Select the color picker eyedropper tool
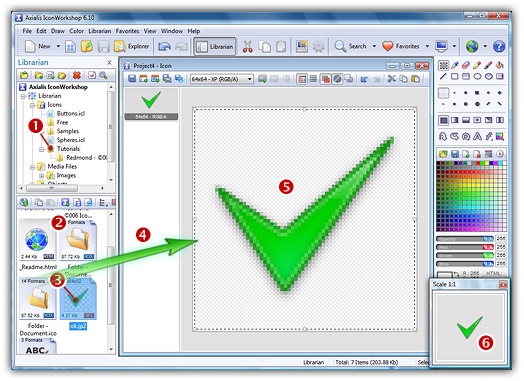Viewport: 524px width, 381px height. point(454,65)
